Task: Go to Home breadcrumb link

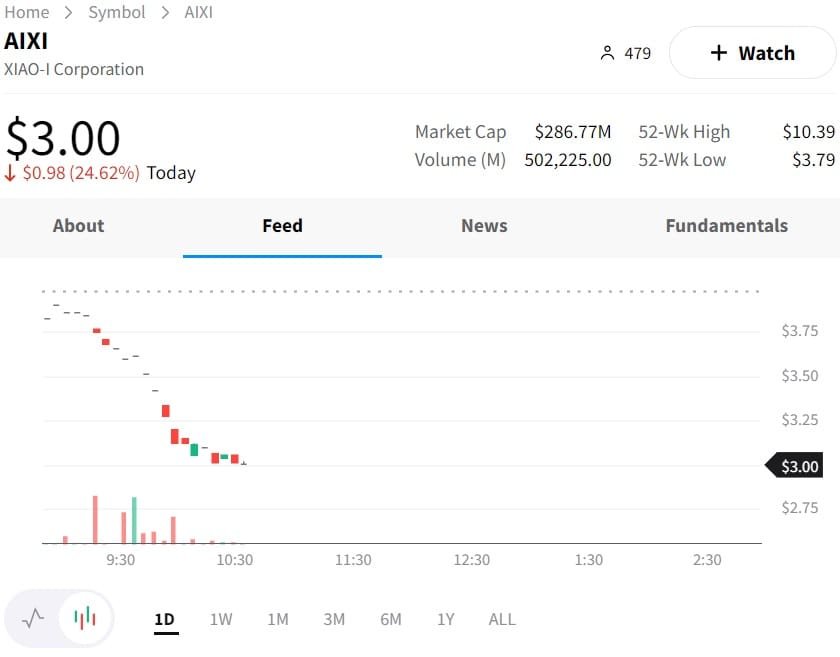Action: point(27,12)
